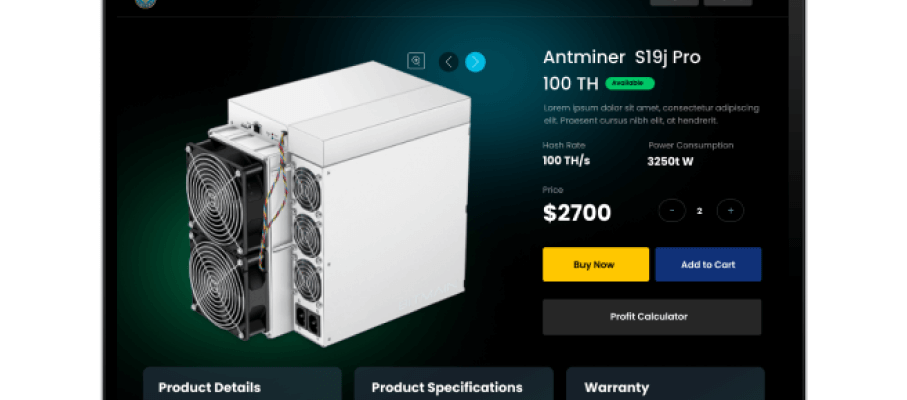
Task: Click the Antminer product image
Action: 328,203
